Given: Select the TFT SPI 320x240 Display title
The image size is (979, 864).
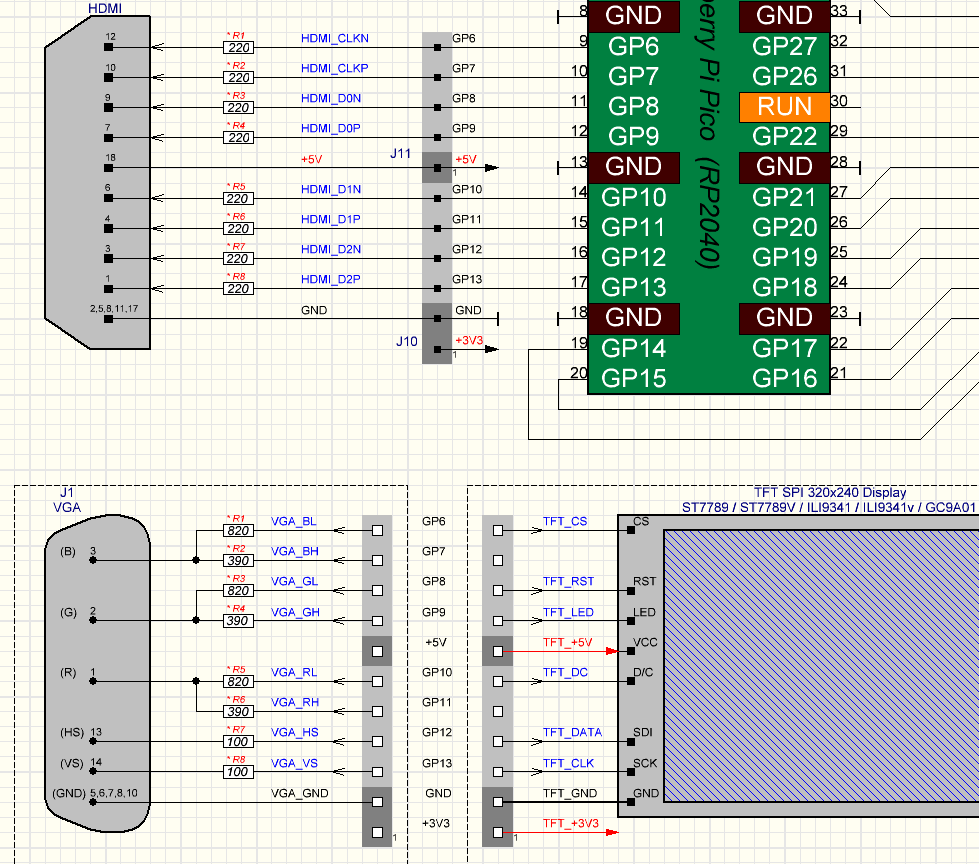Looking at the screenshot, I should coord(829,492).
